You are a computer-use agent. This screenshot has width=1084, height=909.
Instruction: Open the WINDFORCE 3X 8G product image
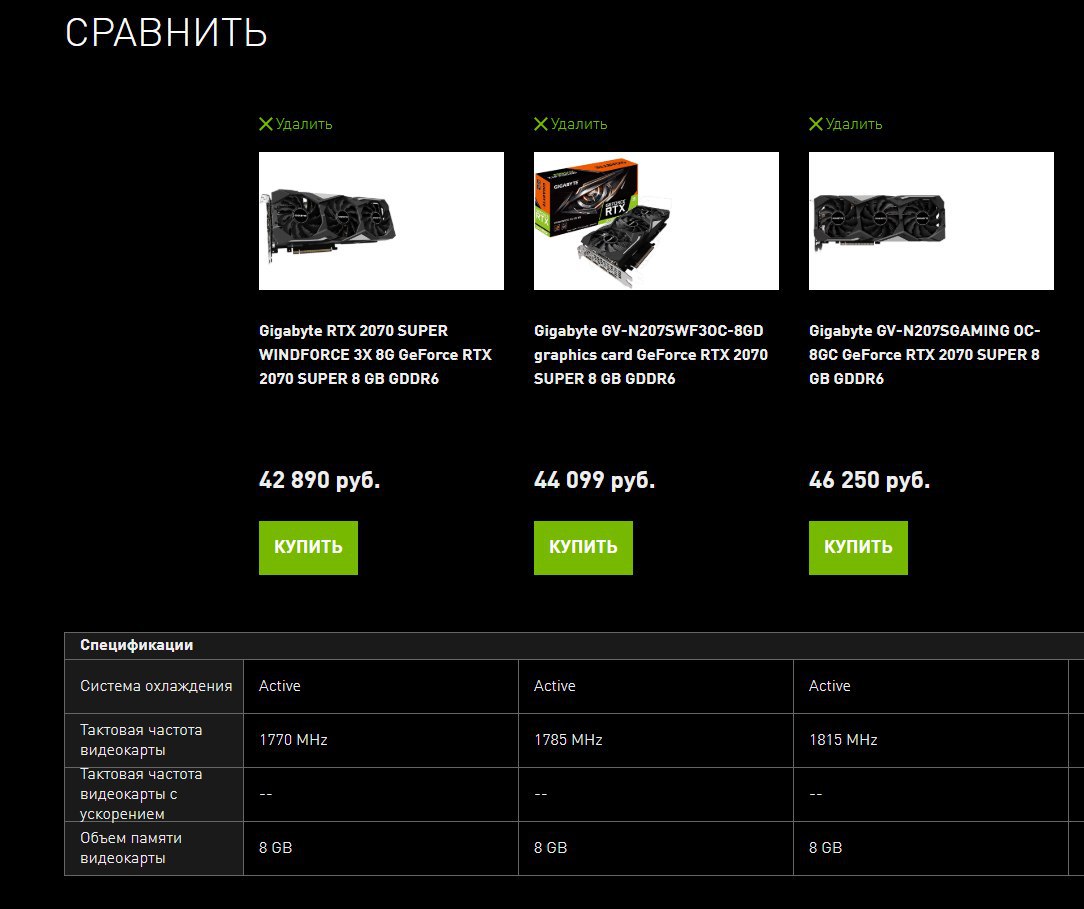382,221
